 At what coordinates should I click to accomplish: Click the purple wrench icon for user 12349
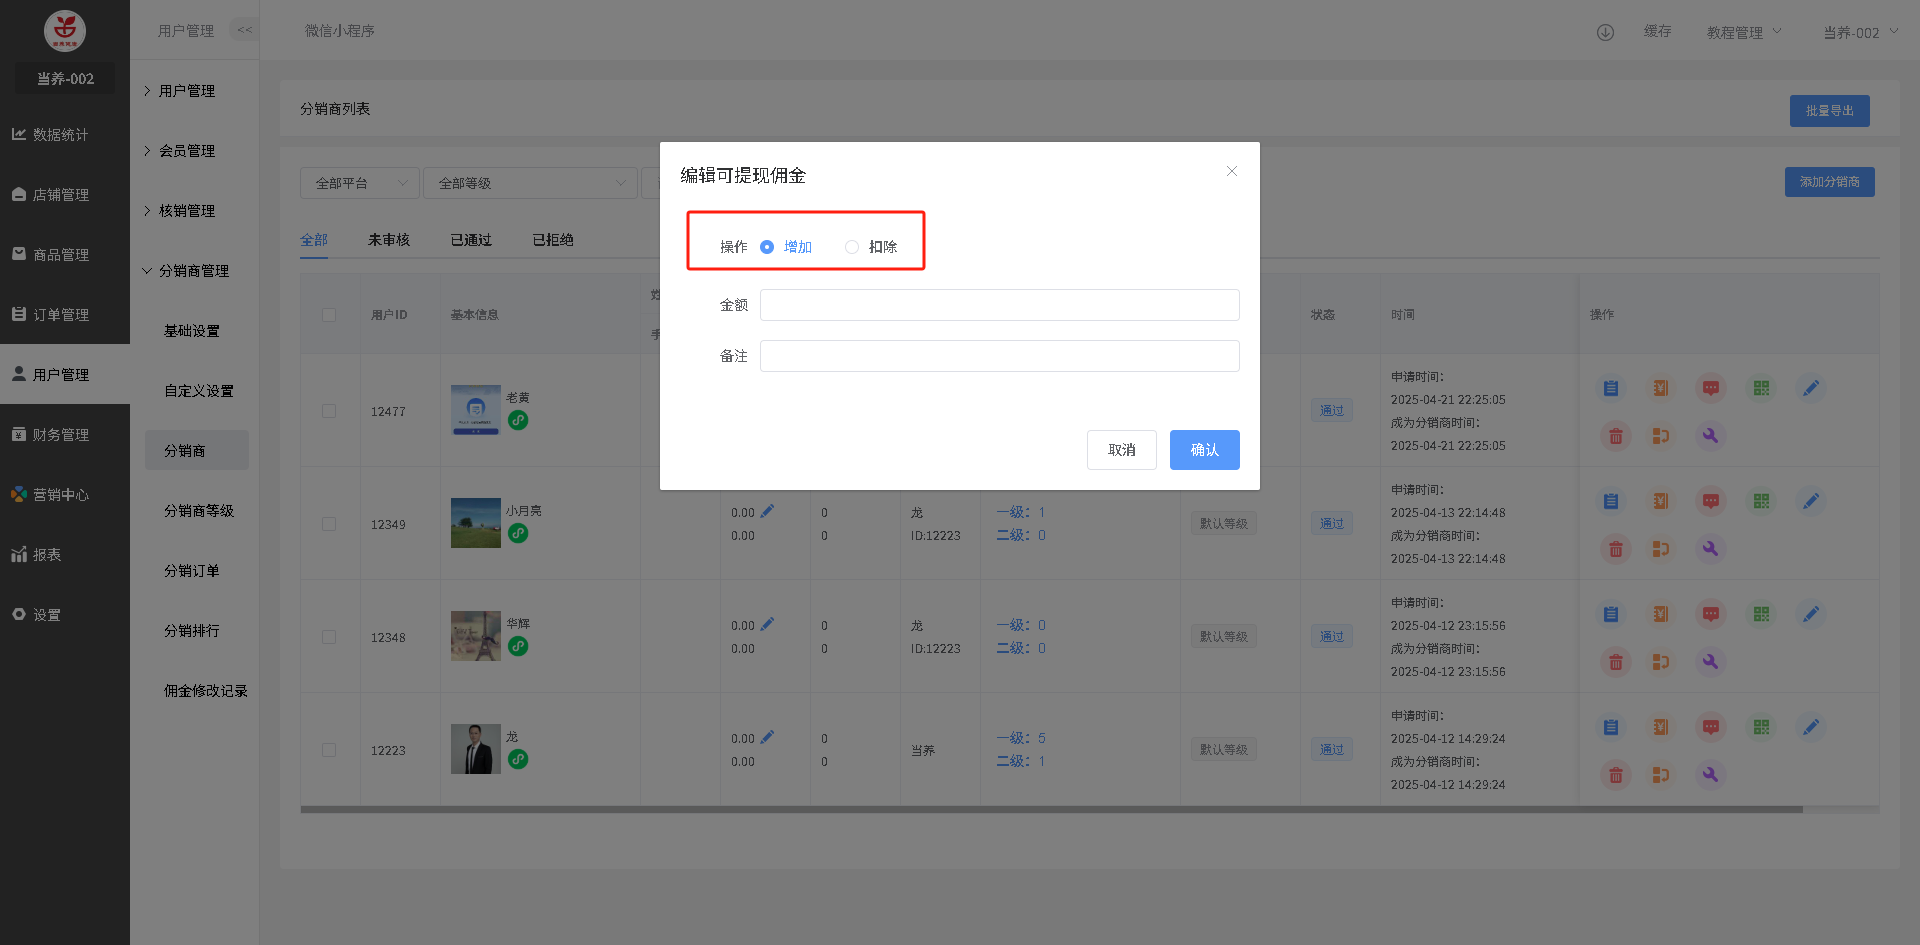pos(1710,549)
